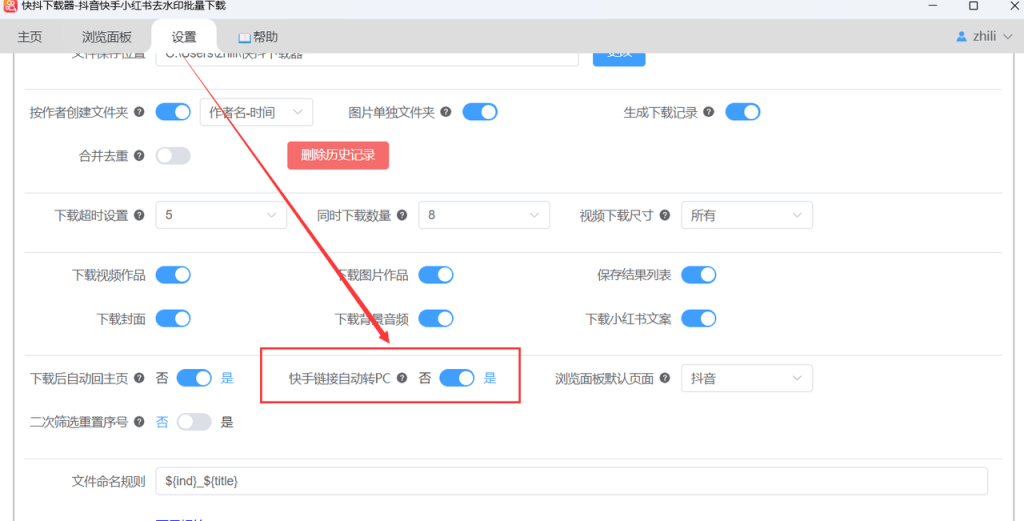Open the 同时下载数量 dropdown showing 8
Viewport: 1024px width, 521px height.
(484, 215)
